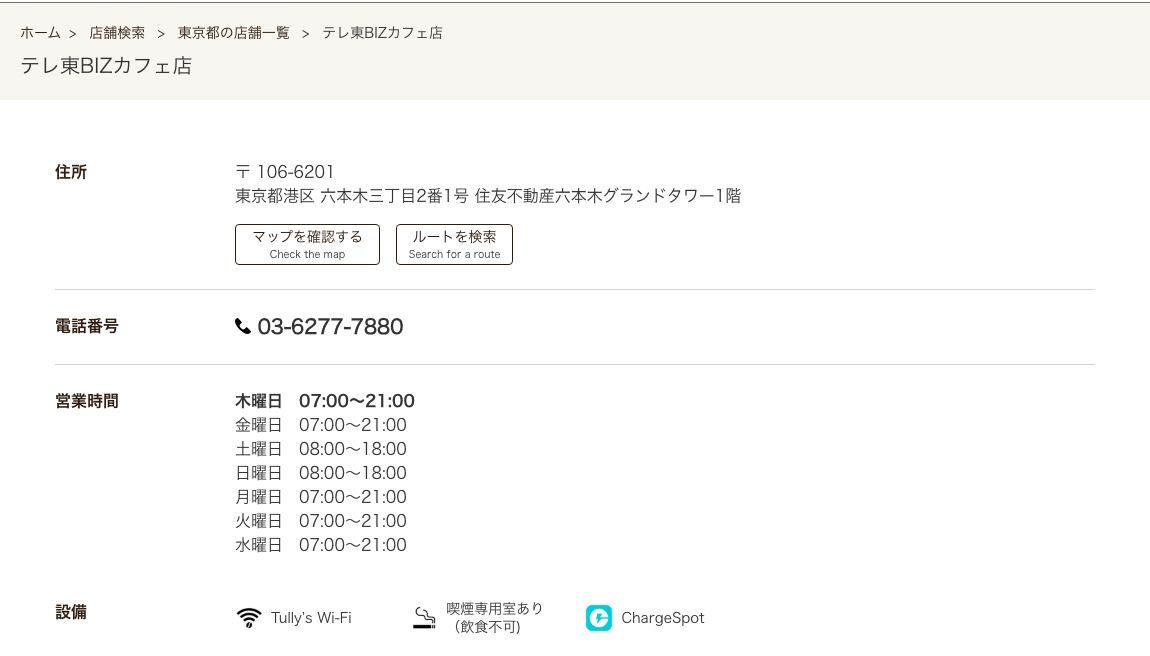Open 東京都の店舗一覧 breadcrumb link
This screenshot has width=1150, height=656.
tap(234, 33)
